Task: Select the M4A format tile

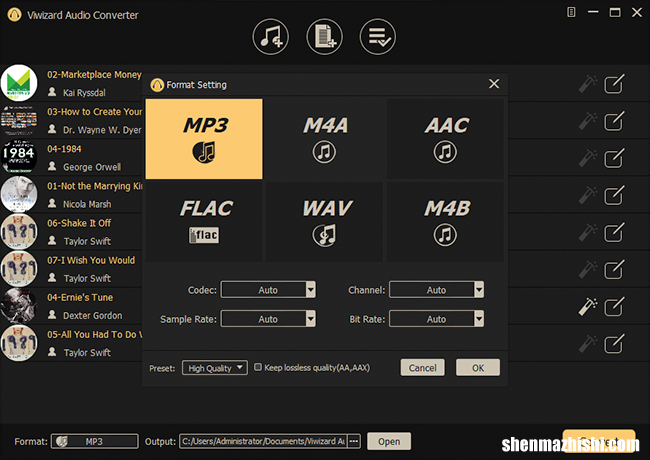Action: point(325,139)
